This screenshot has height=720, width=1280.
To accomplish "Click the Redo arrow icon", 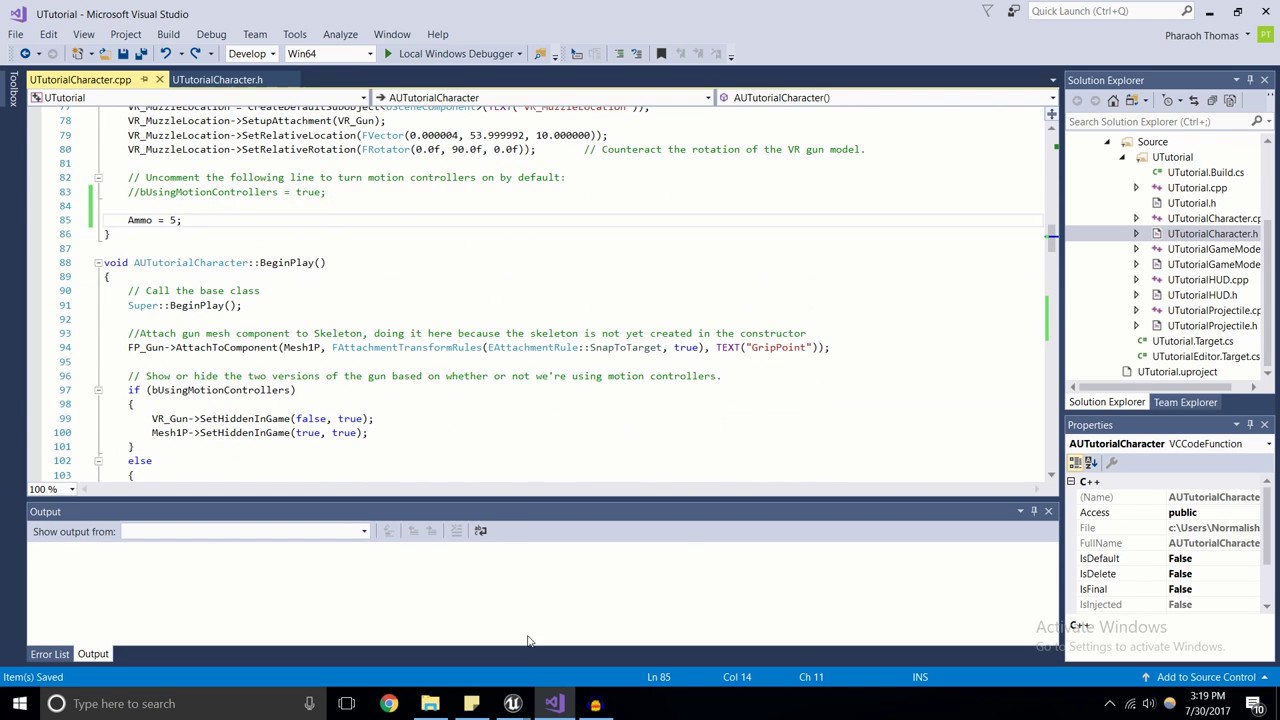I will (195, 54).
